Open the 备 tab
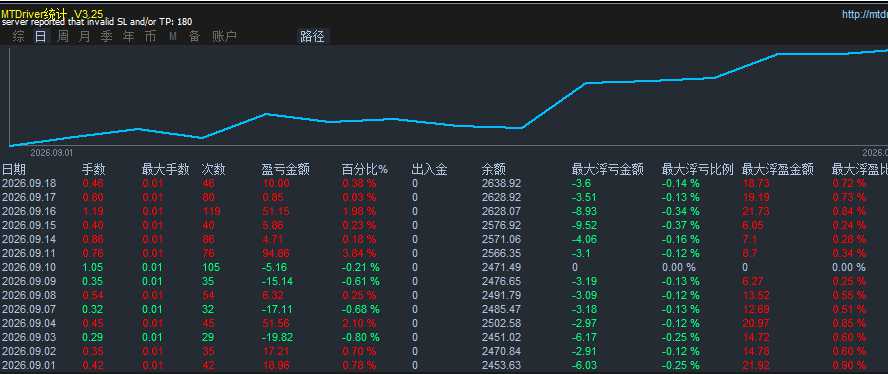Screen dimensions: 888x374 coord(194,37)
